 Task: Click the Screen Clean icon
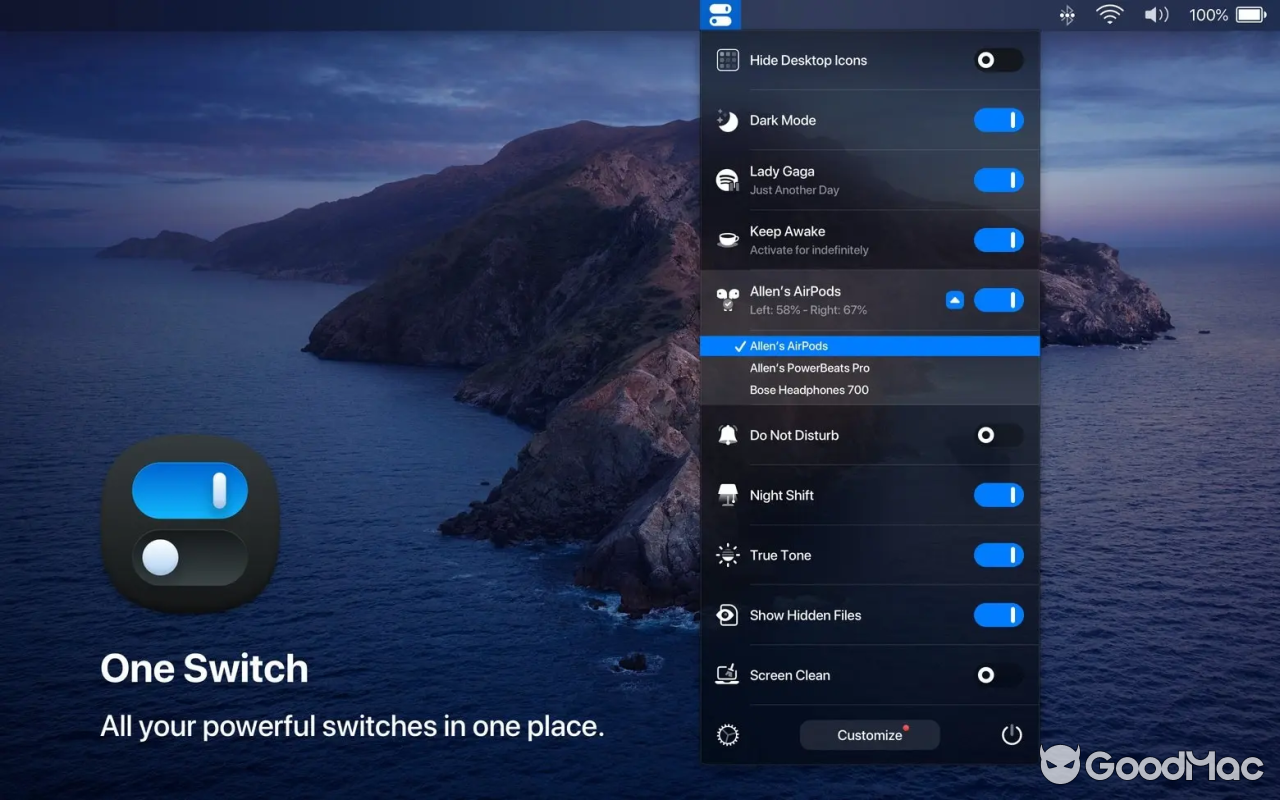pos(728,675)
